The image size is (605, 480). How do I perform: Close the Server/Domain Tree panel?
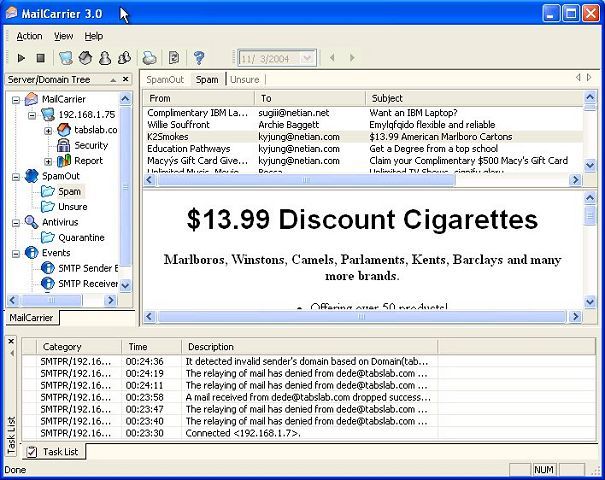tap(125, 79)
